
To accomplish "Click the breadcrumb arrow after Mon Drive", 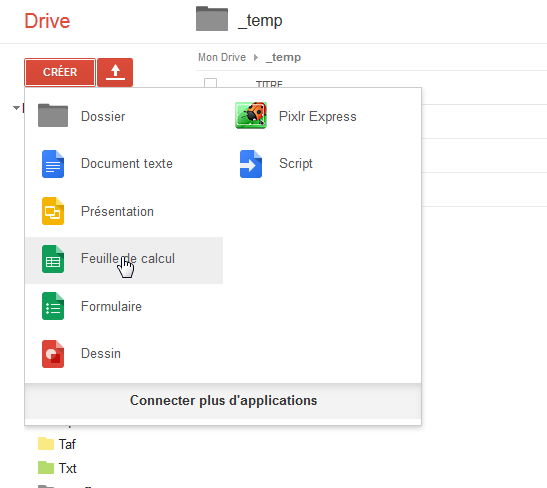I will tap(256, 57).
